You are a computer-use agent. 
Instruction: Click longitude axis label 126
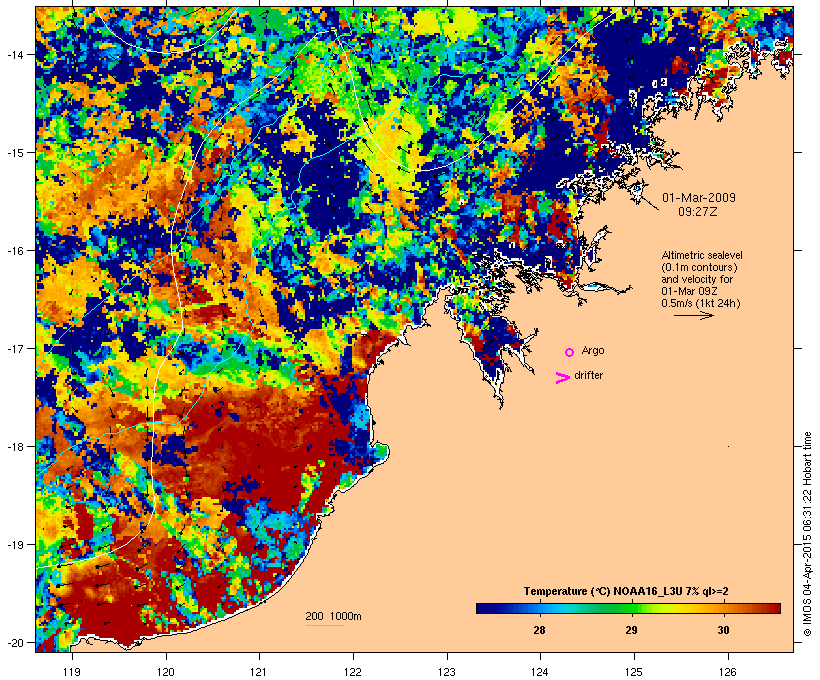click(x=728, y=672)
